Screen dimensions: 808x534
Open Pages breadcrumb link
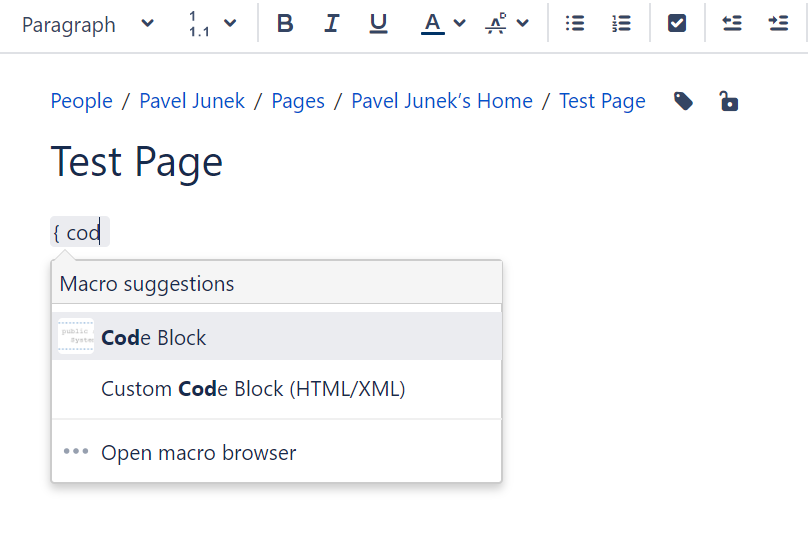click(x=298, y=101)
